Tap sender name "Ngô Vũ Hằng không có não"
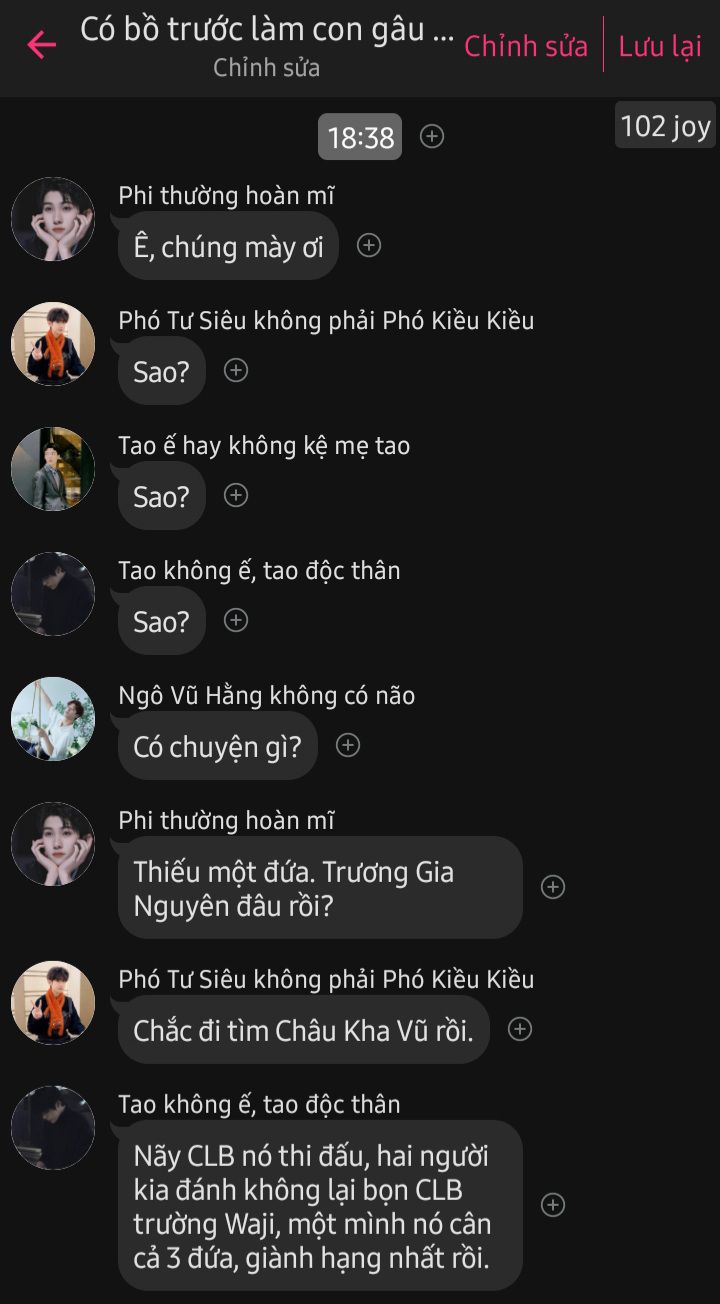This screenshot has width=720, height=1304. tap(267, 695)
